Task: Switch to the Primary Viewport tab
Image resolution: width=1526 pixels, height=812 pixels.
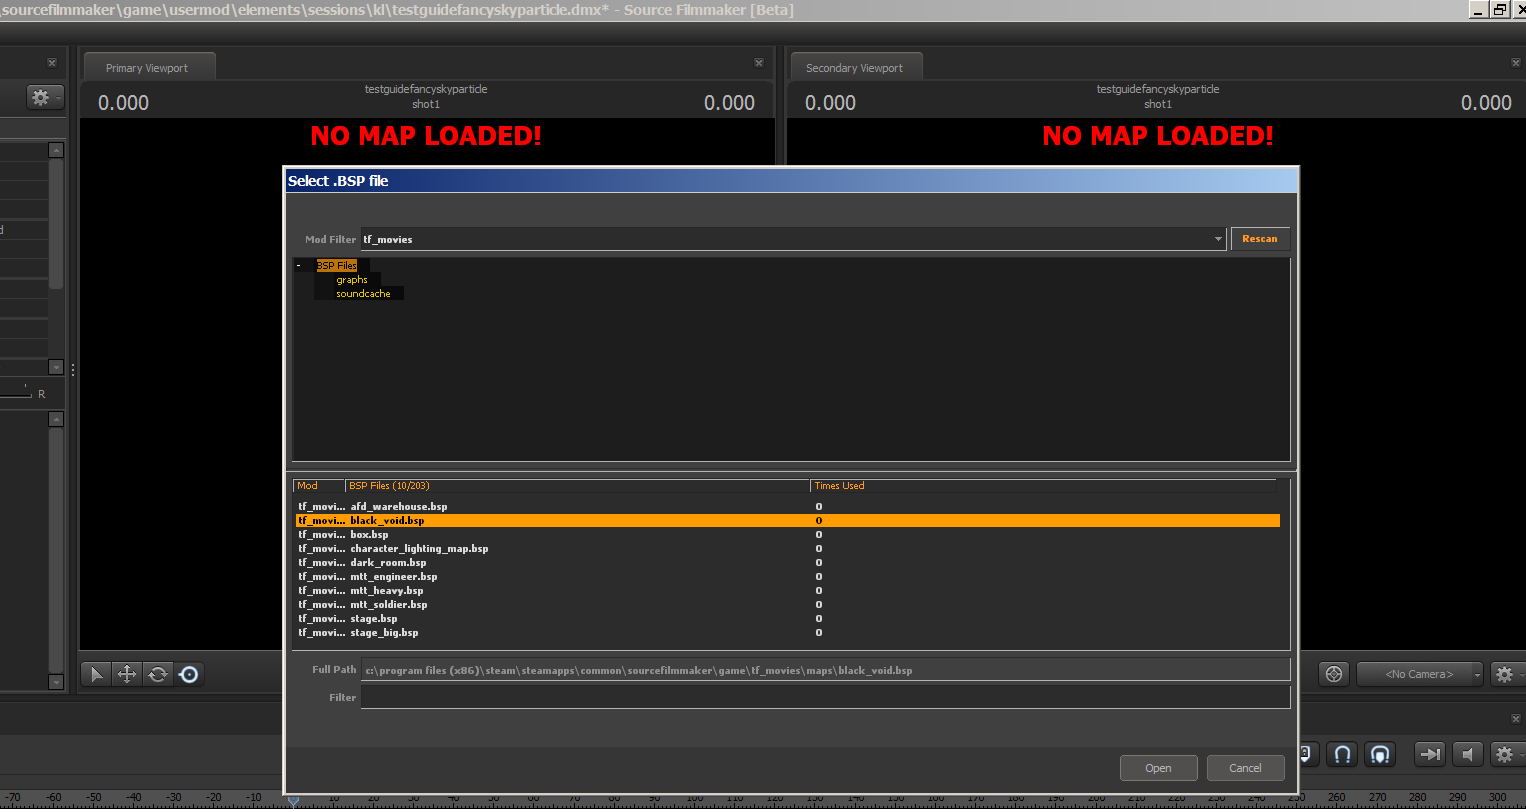Action: tap(147, 68)
